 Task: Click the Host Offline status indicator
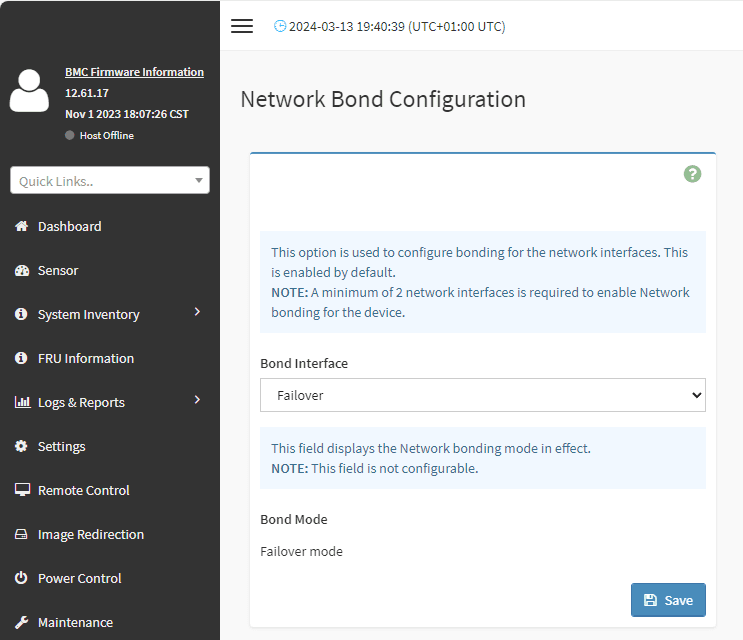[x=100, y=135]
